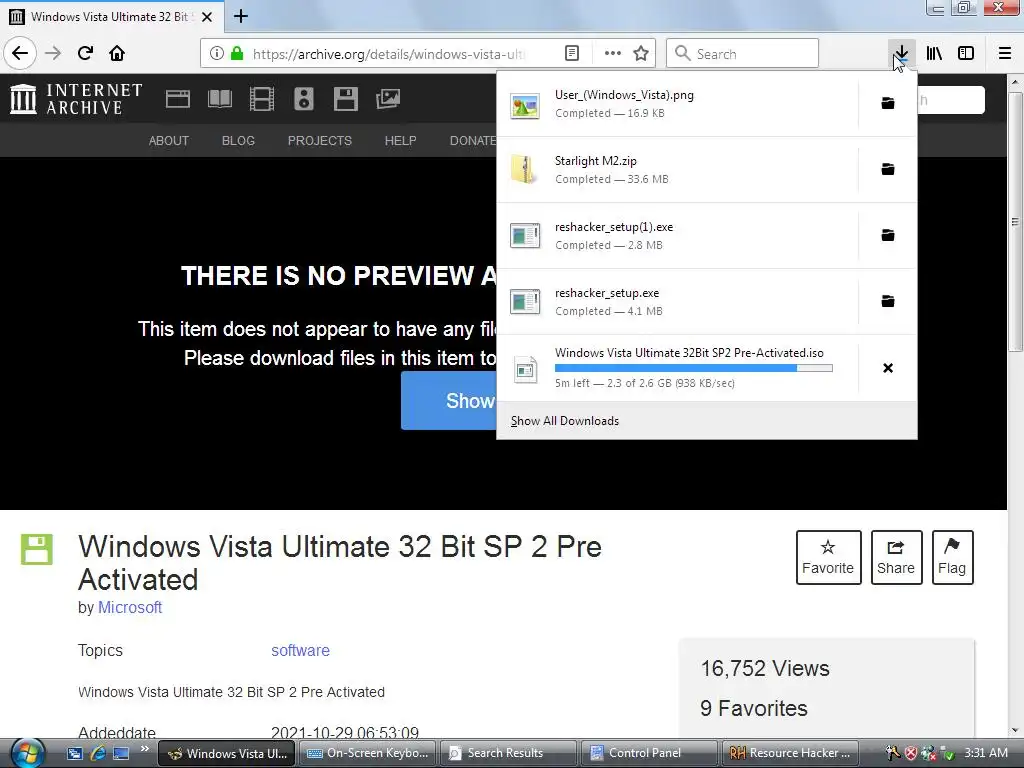Launch Internet Explorer from quick launch

tap(98, 753)
